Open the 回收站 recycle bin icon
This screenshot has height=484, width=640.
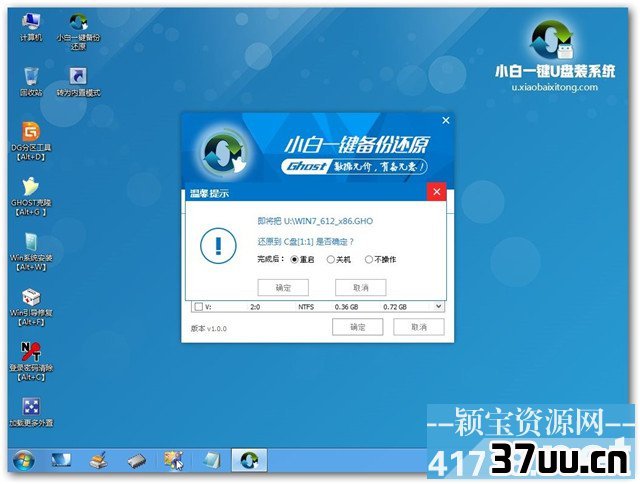(31, 82)
